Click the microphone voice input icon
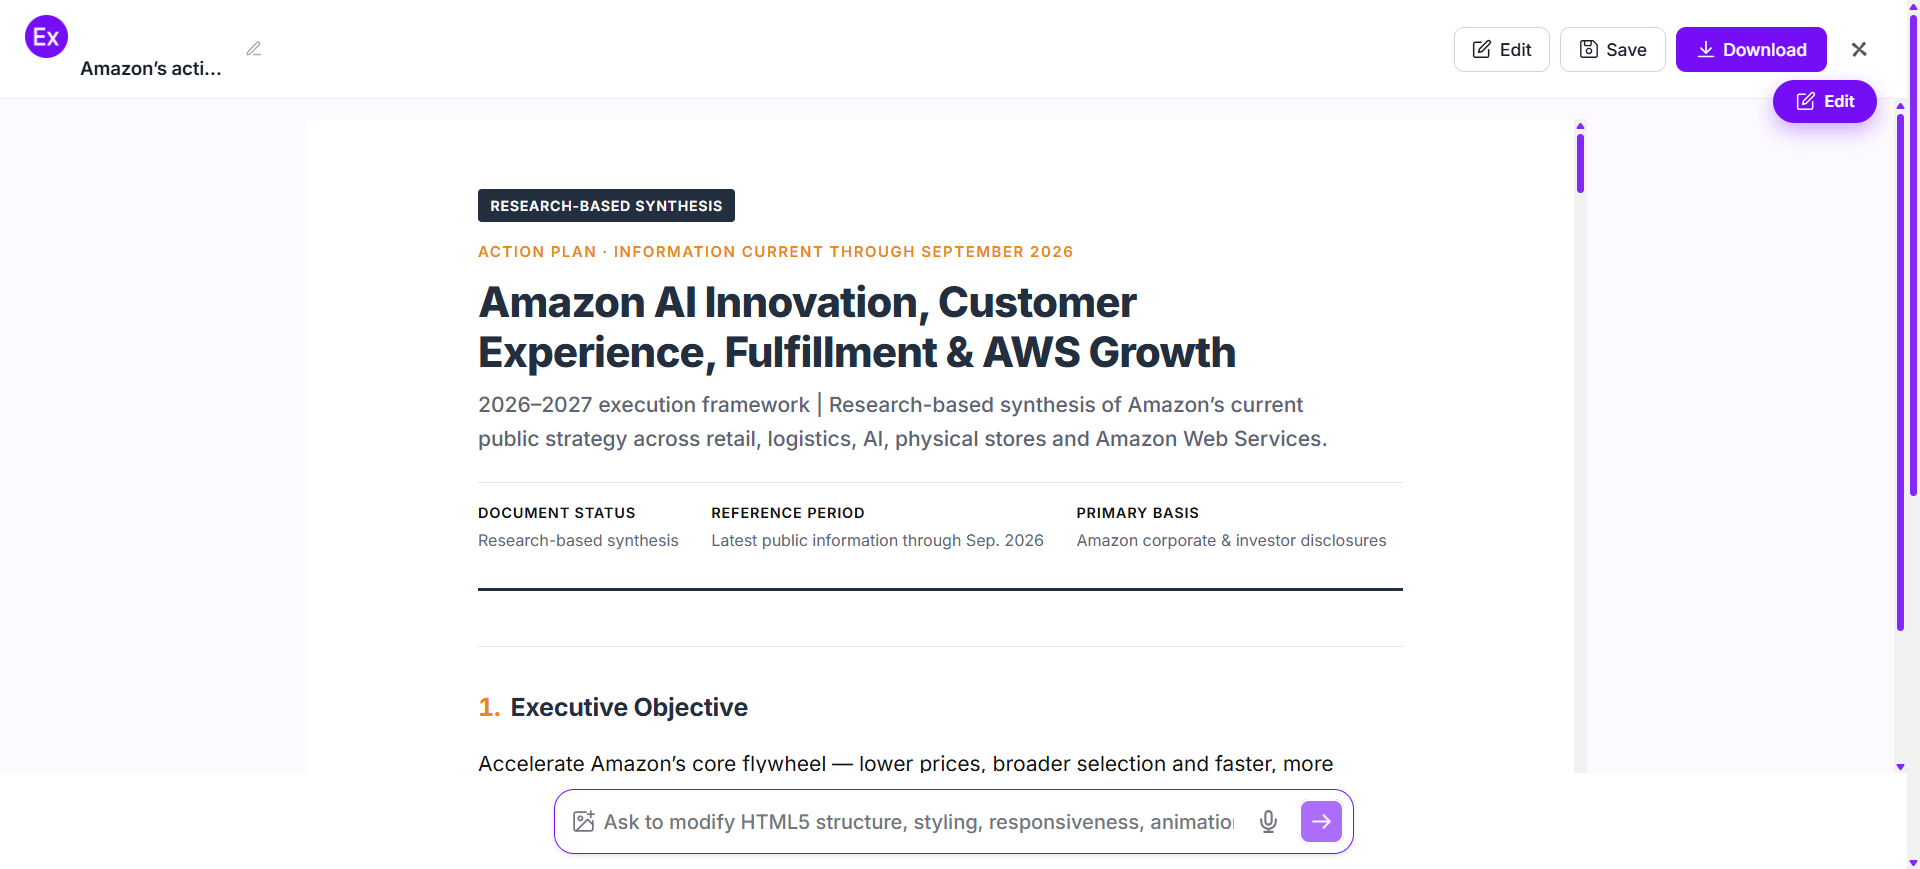This screenshot has width=1920, height=869. point(1268,822)
